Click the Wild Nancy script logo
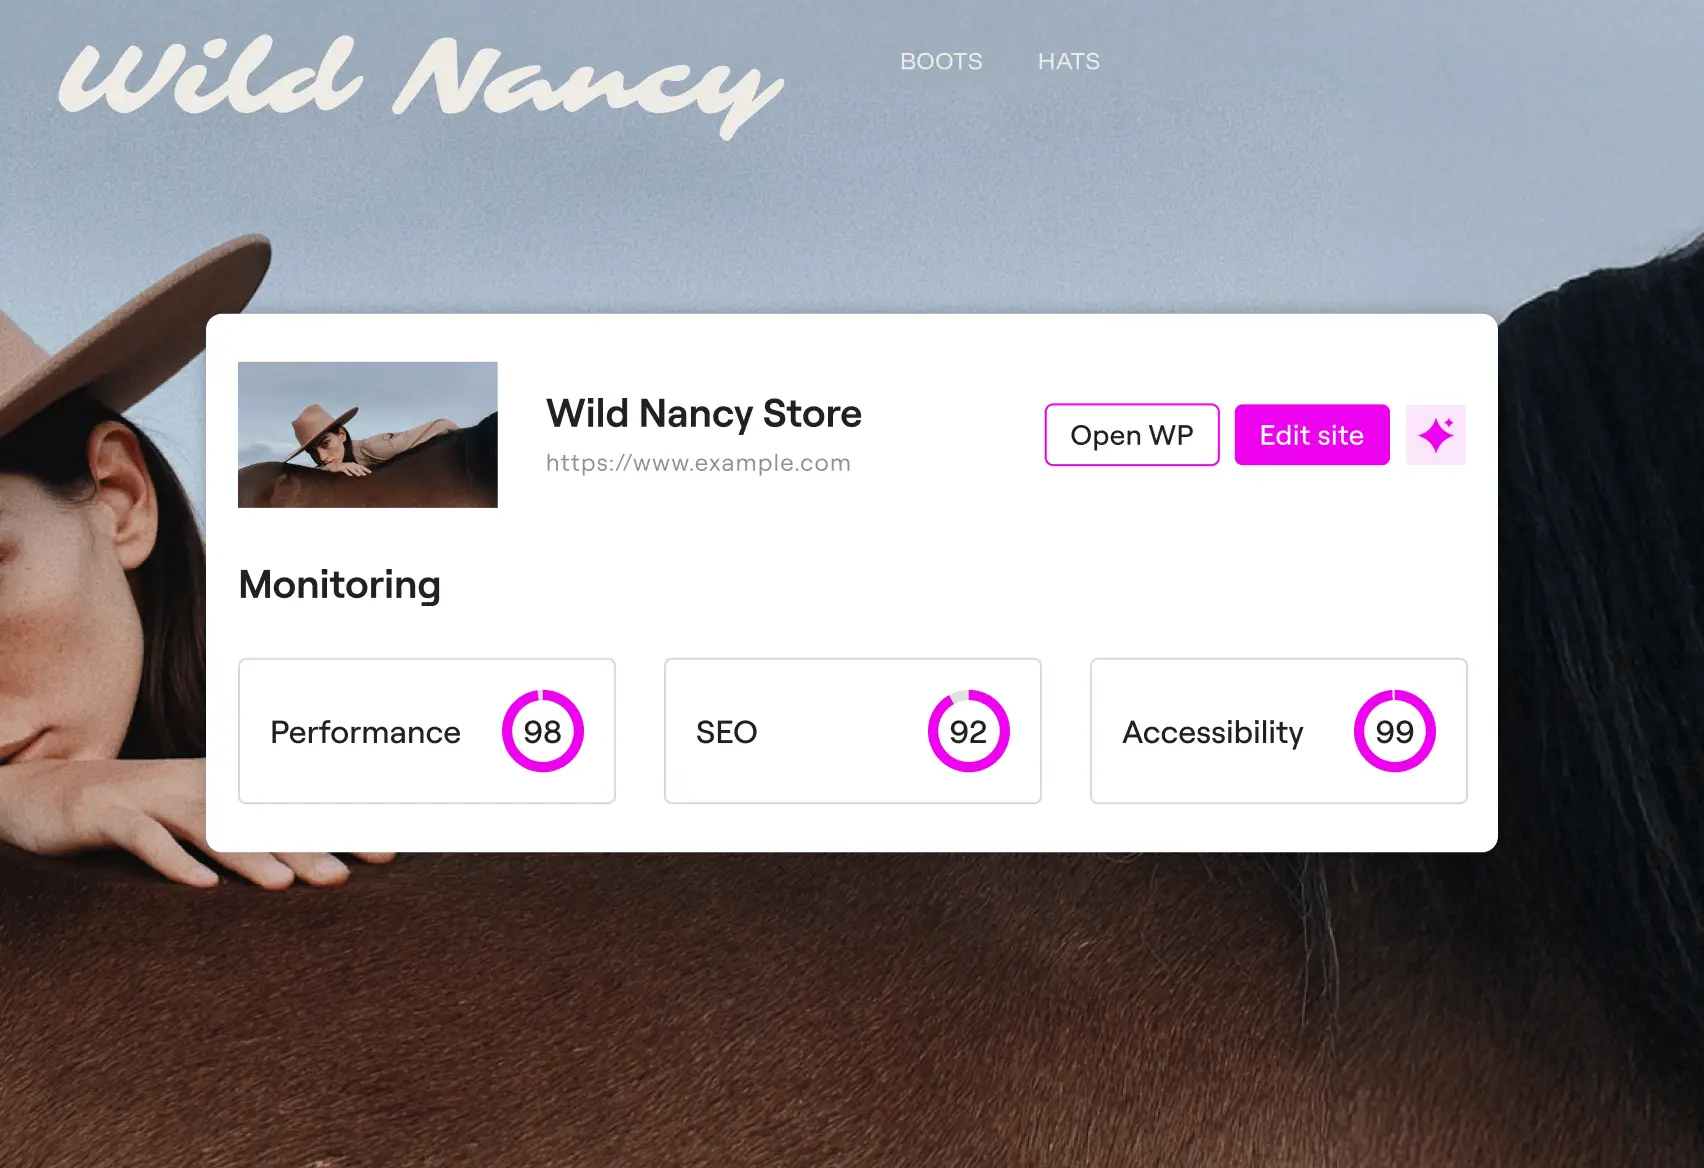1704x1168 pixels. 421,85
